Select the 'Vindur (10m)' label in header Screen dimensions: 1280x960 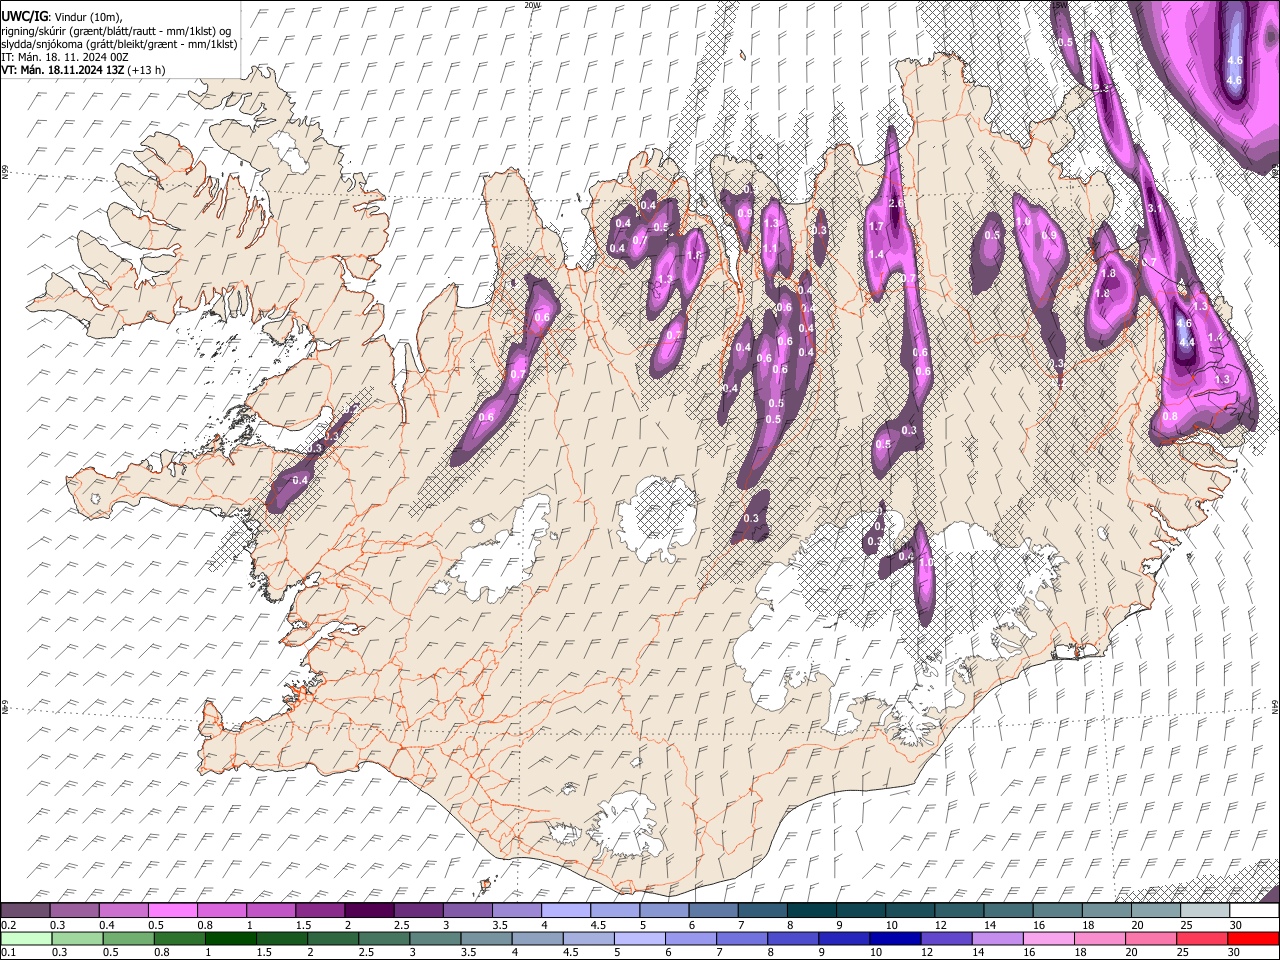click(88, 17)
